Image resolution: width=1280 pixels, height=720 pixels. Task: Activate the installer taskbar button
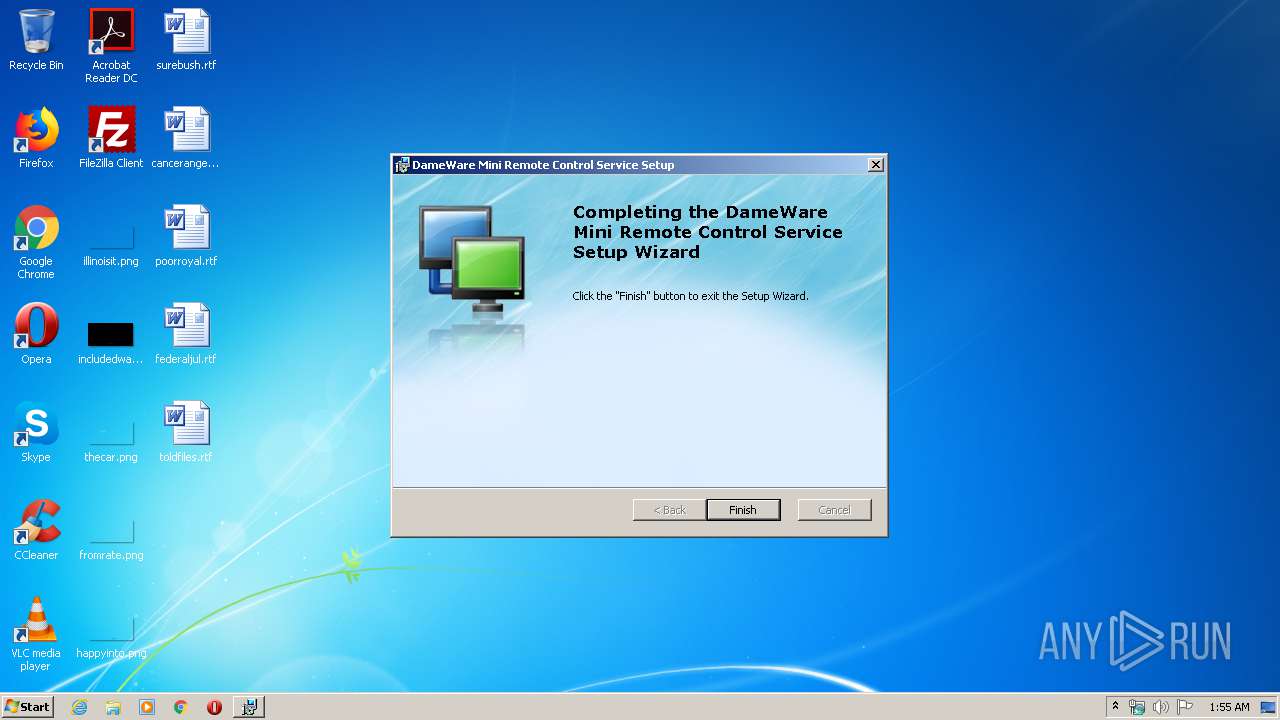tap(249, 707)
